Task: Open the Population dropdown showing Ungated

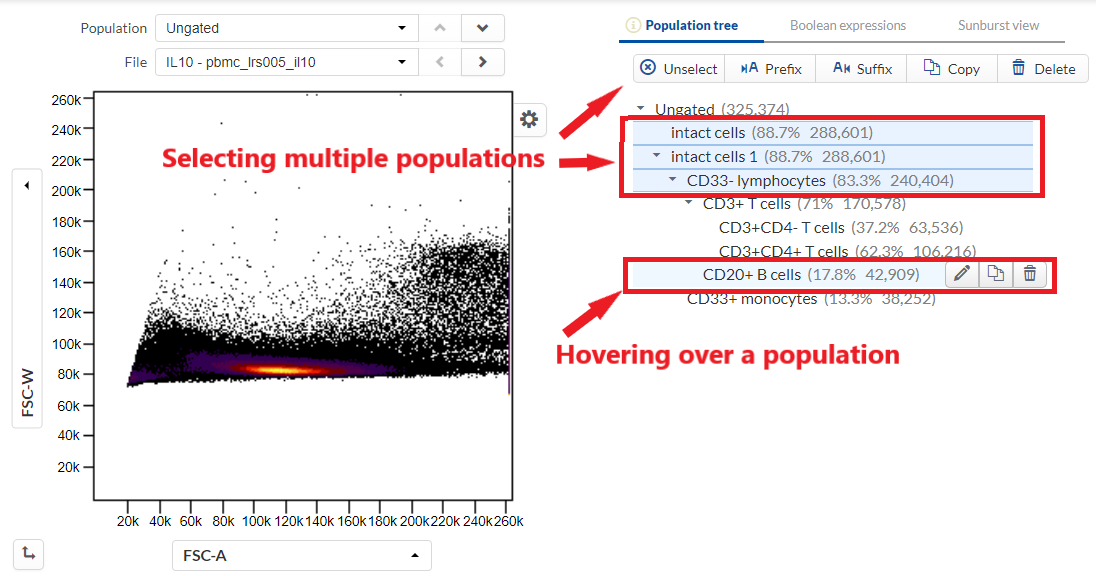Action: pos(287,28)
